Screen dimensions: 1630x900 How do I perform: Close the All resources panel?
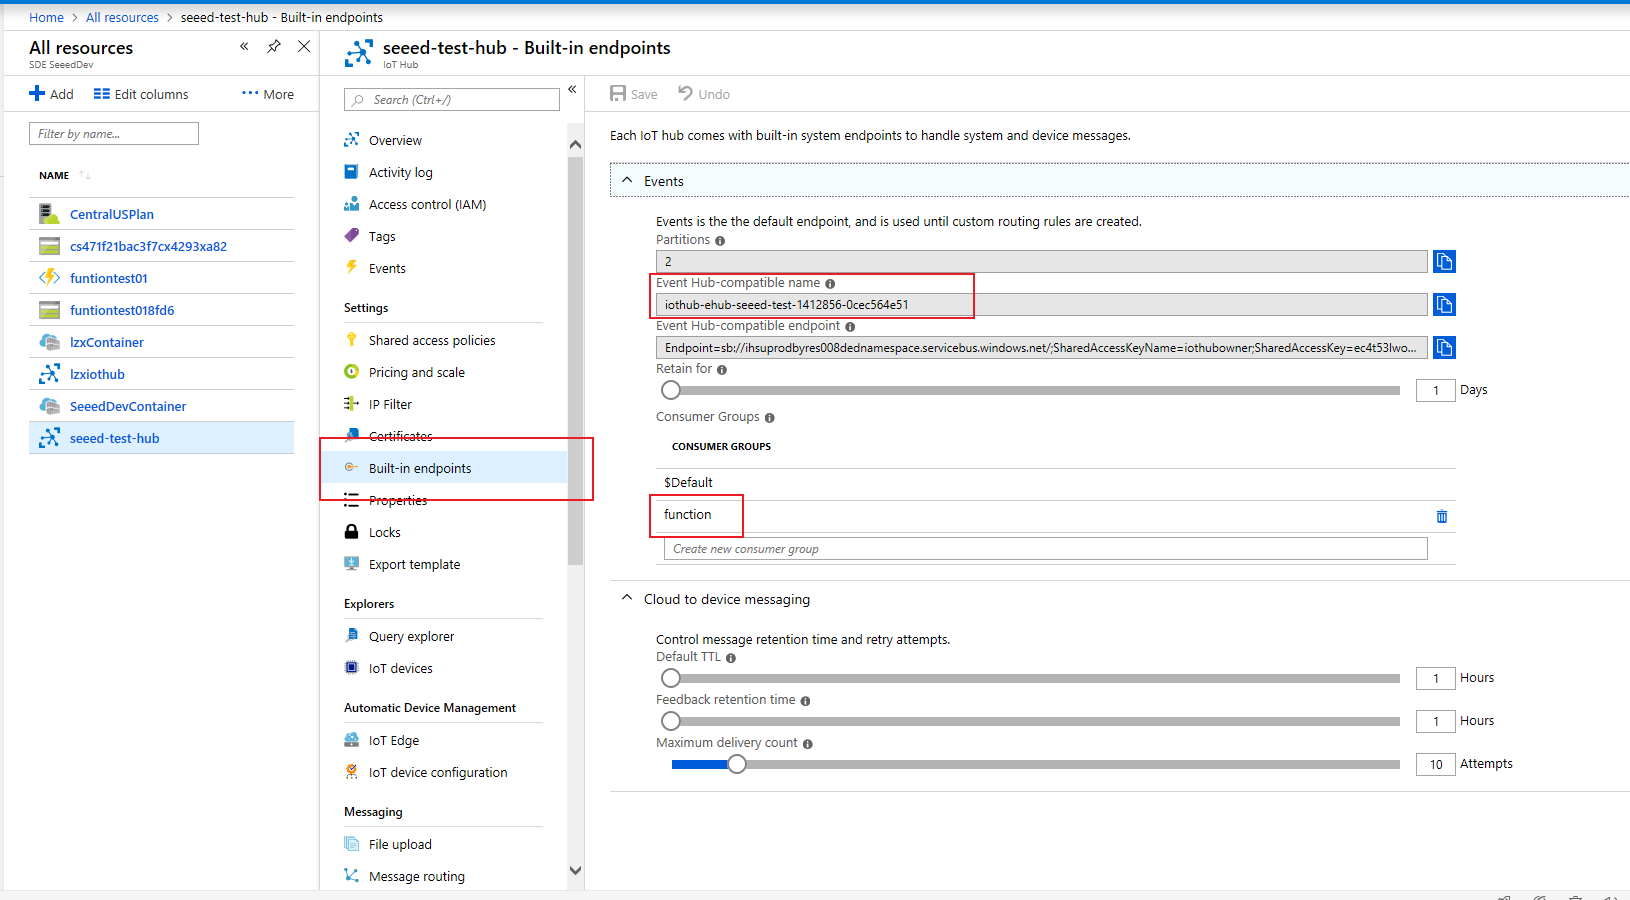[x=304, y=46]
